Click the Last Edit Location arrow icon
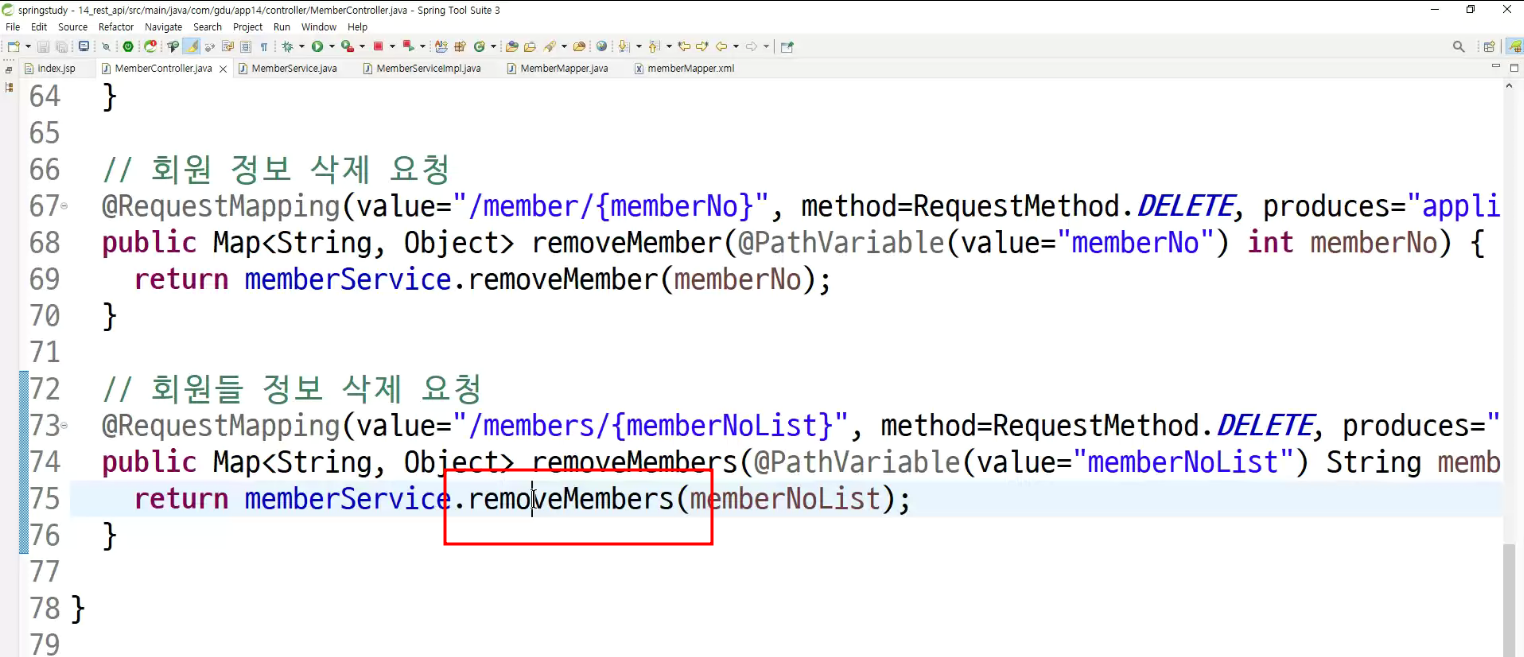 [x=684, y=46]
